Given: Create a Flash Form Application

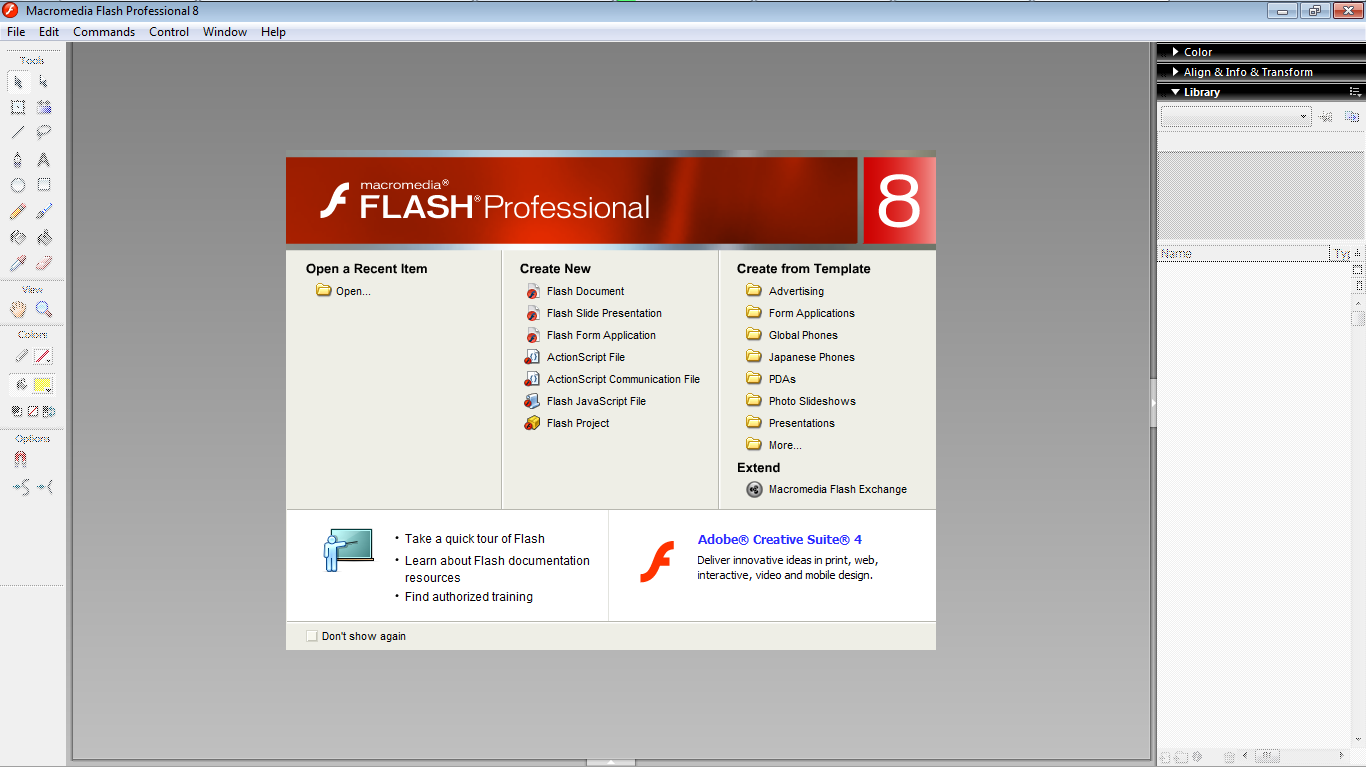Looking at the screenshot, I should click(x=590, y=335).
